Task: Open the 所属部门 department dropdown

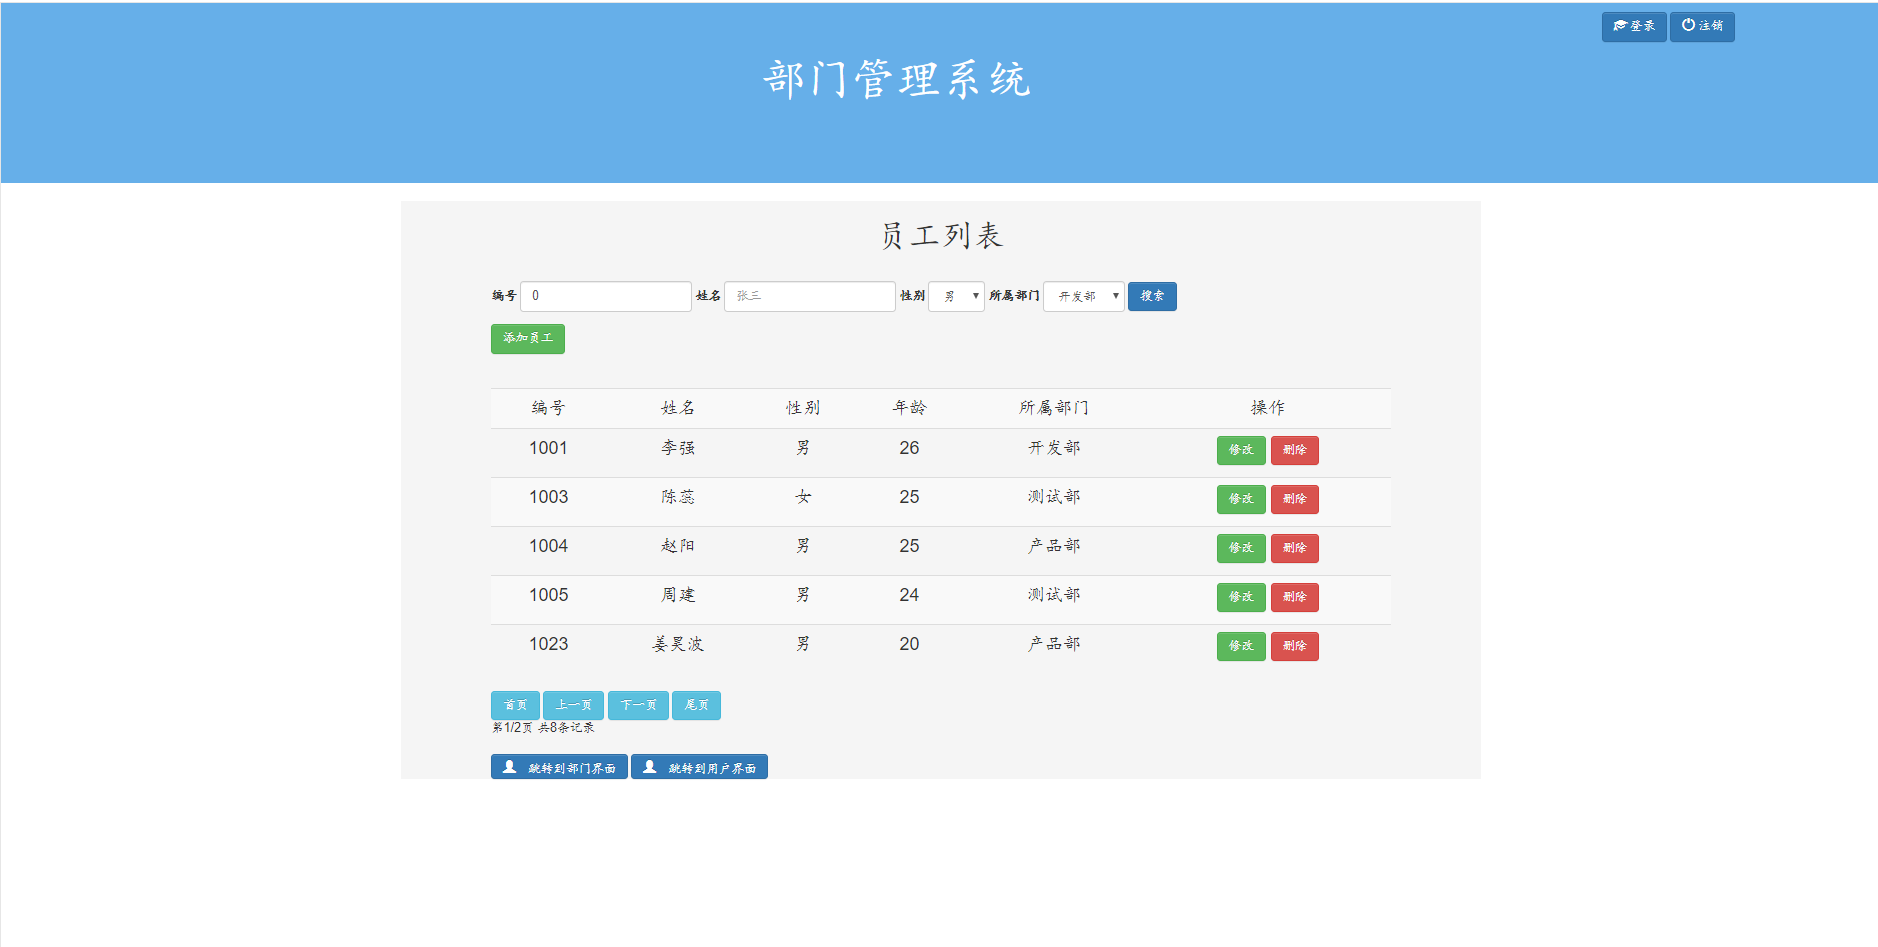Action: [1083, 296]
